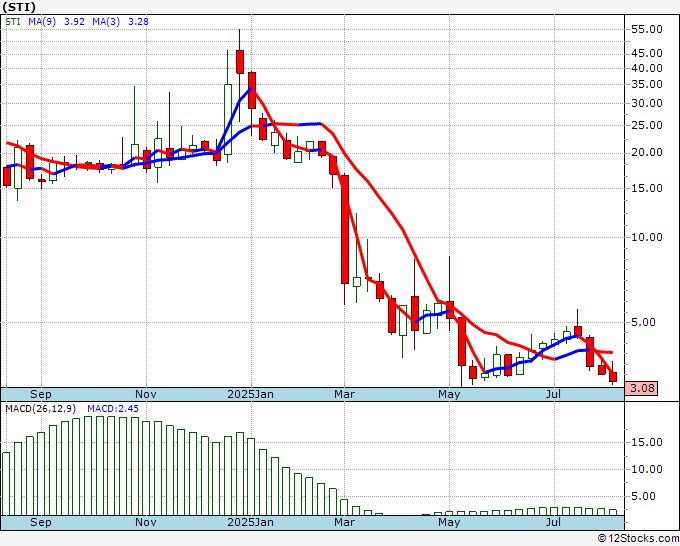The width and height of the screenshot is (680, 546).
Task: Click Sep on the MACD time axis
Action: click(x=41, y=522)
